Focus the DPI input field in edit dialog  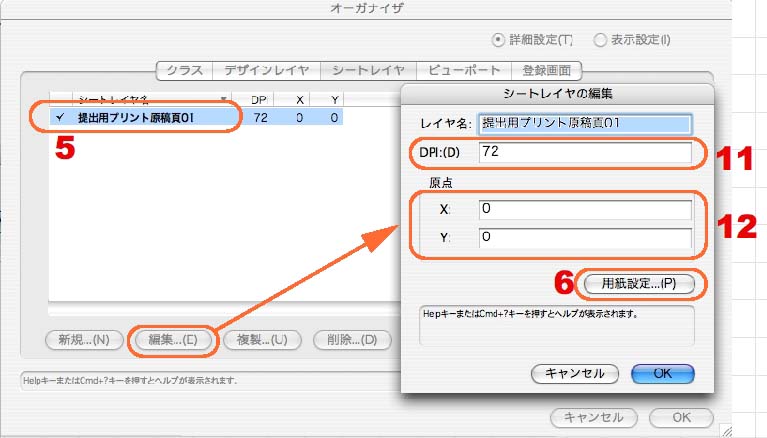click(x=584, y=152)
